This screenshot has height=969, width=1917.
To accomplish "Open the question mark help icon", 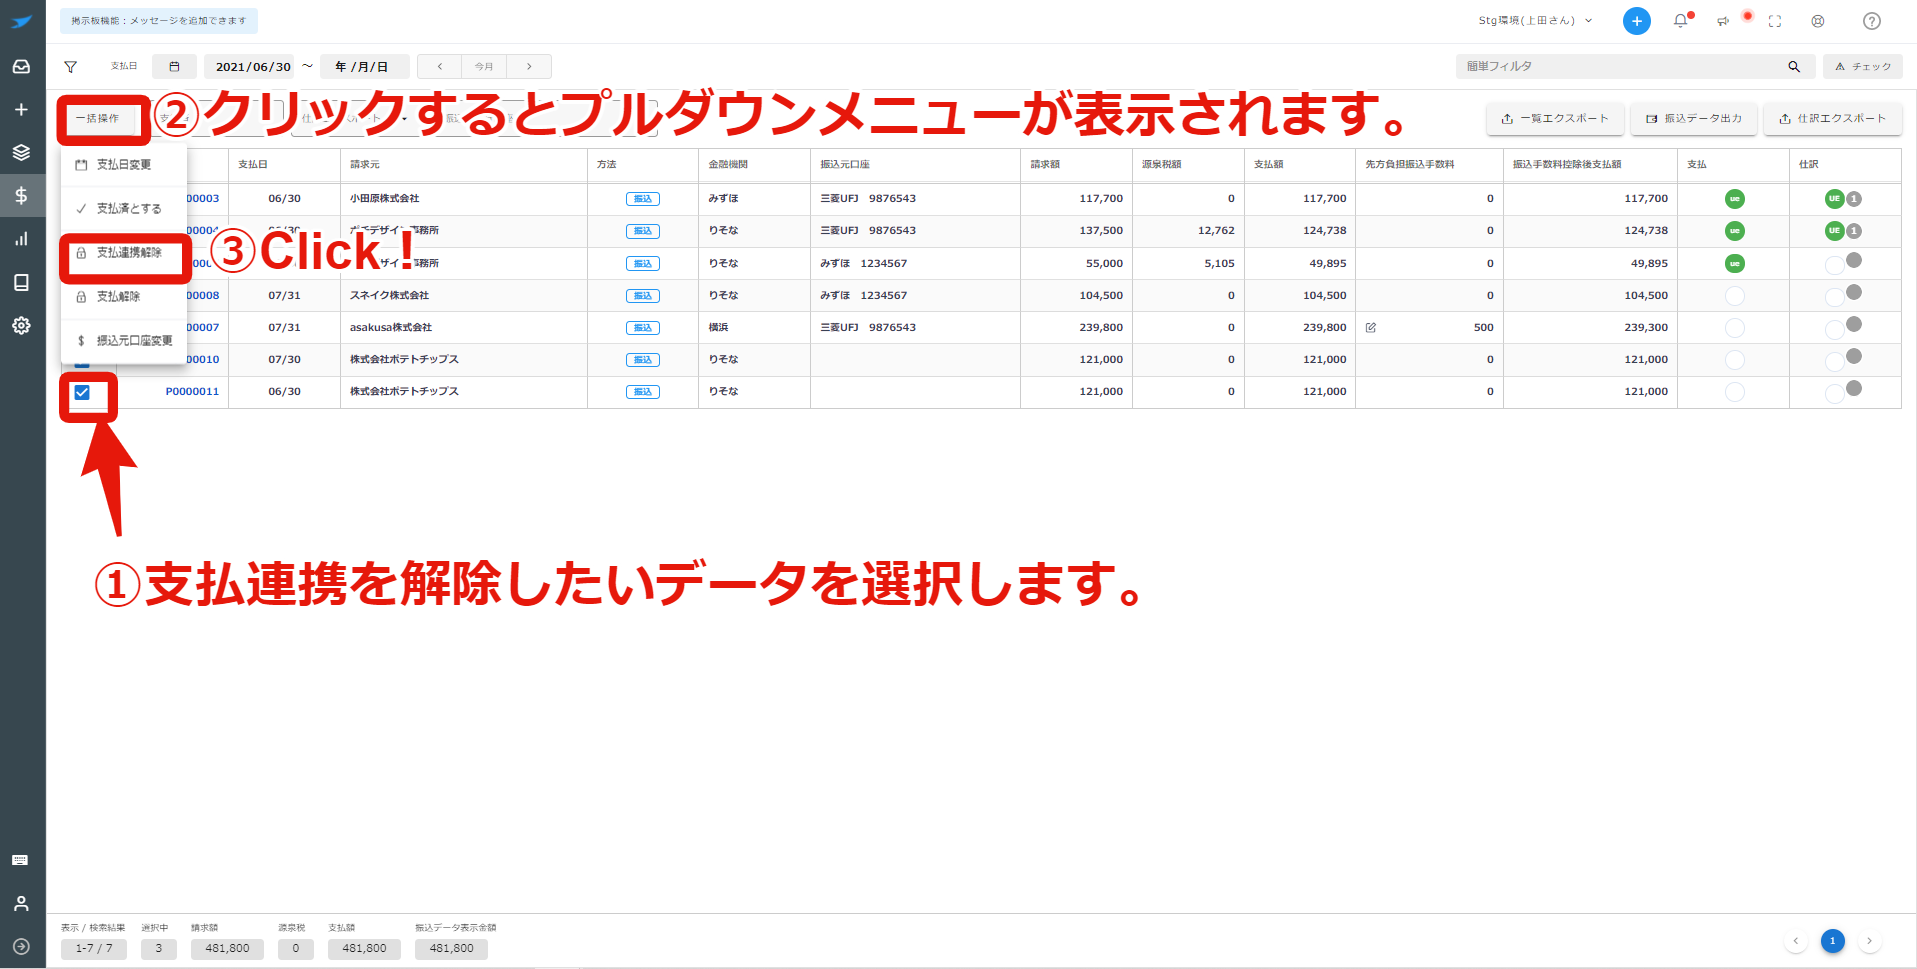I will pyautogui.click(x=1872, y=21).
